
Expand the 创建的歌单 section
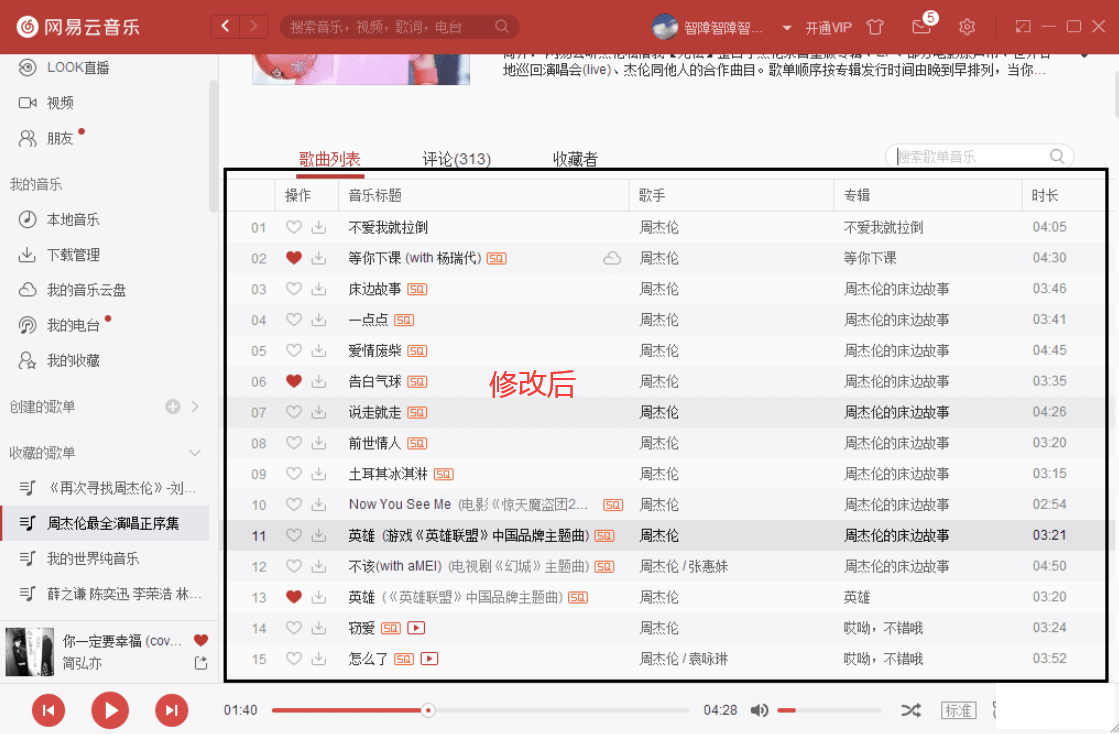(x=195, y=407)
